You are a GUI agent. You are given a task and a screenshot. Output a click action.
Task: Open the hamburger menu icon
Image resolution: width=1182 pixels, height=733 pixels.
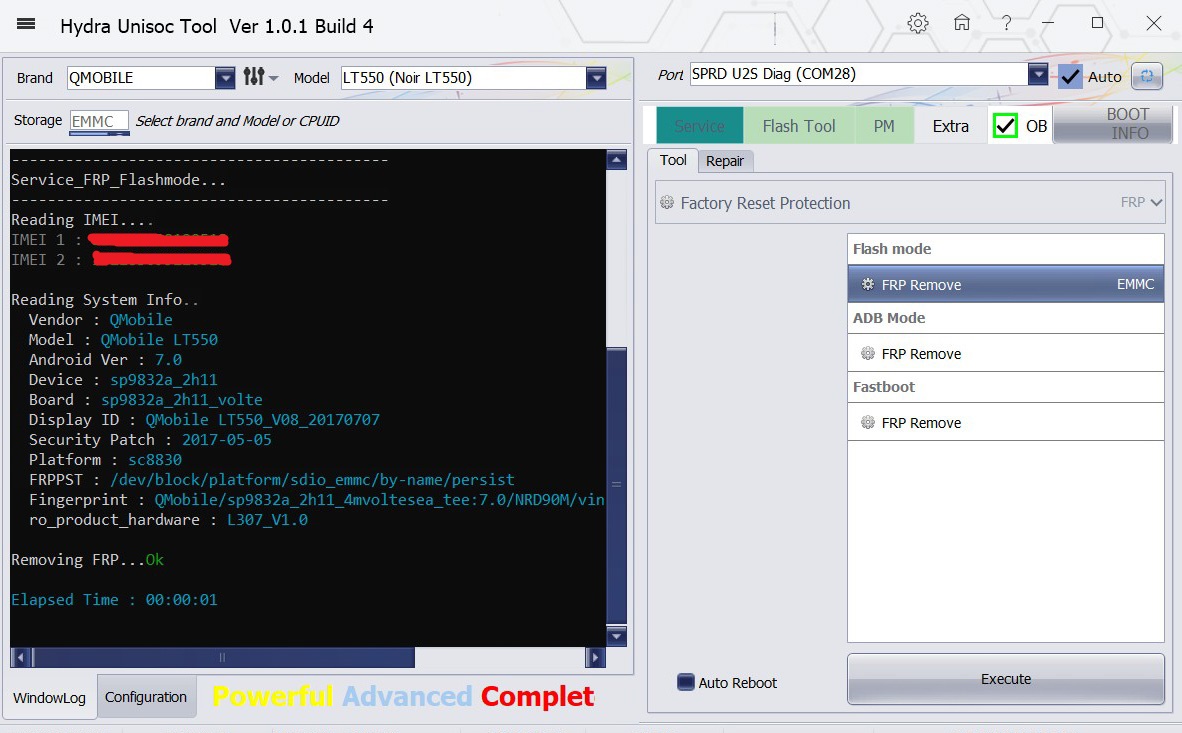click(26, 24)
